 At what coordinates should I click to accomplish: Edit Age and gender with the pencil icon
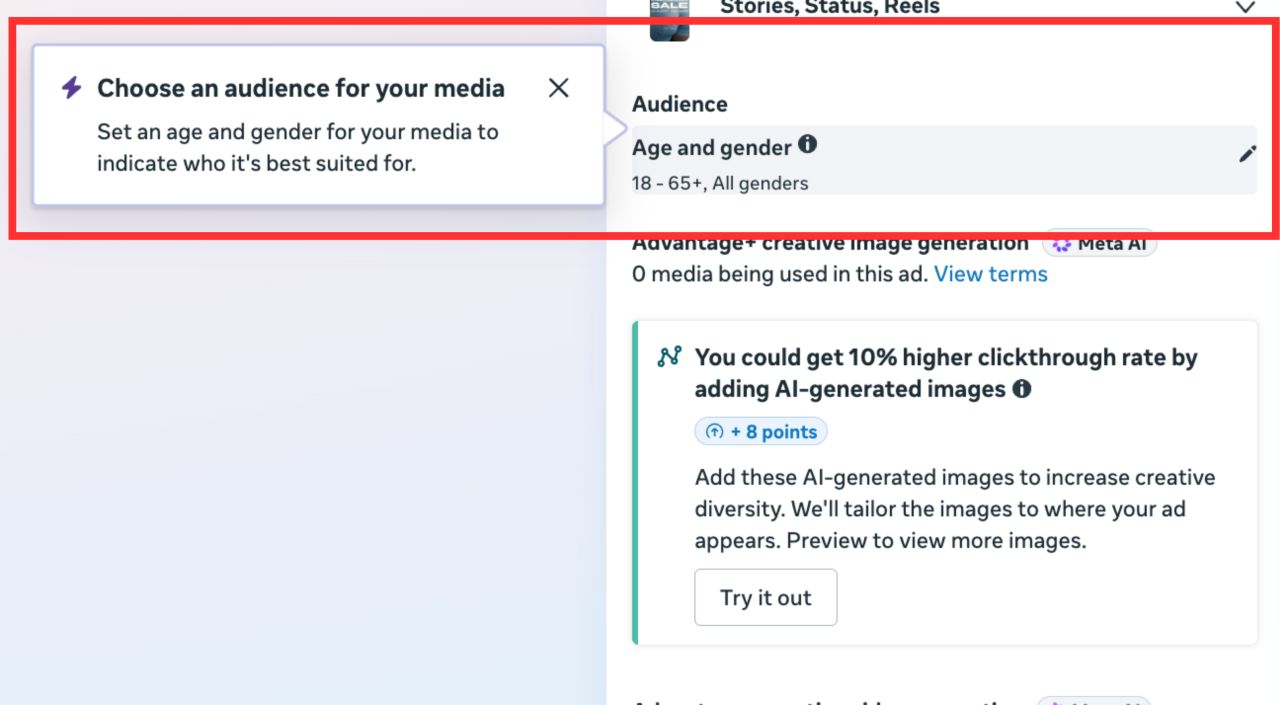coord(1247,154)
